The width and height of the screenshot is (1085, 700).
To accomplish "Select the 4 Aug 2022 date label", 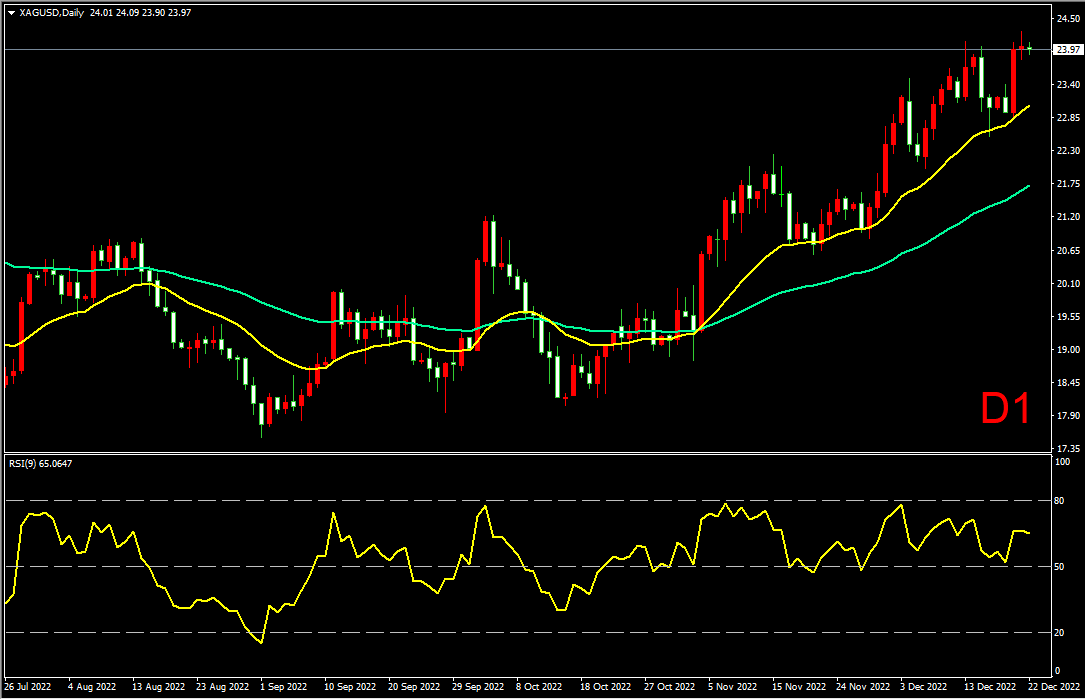I will click(92, 687).
